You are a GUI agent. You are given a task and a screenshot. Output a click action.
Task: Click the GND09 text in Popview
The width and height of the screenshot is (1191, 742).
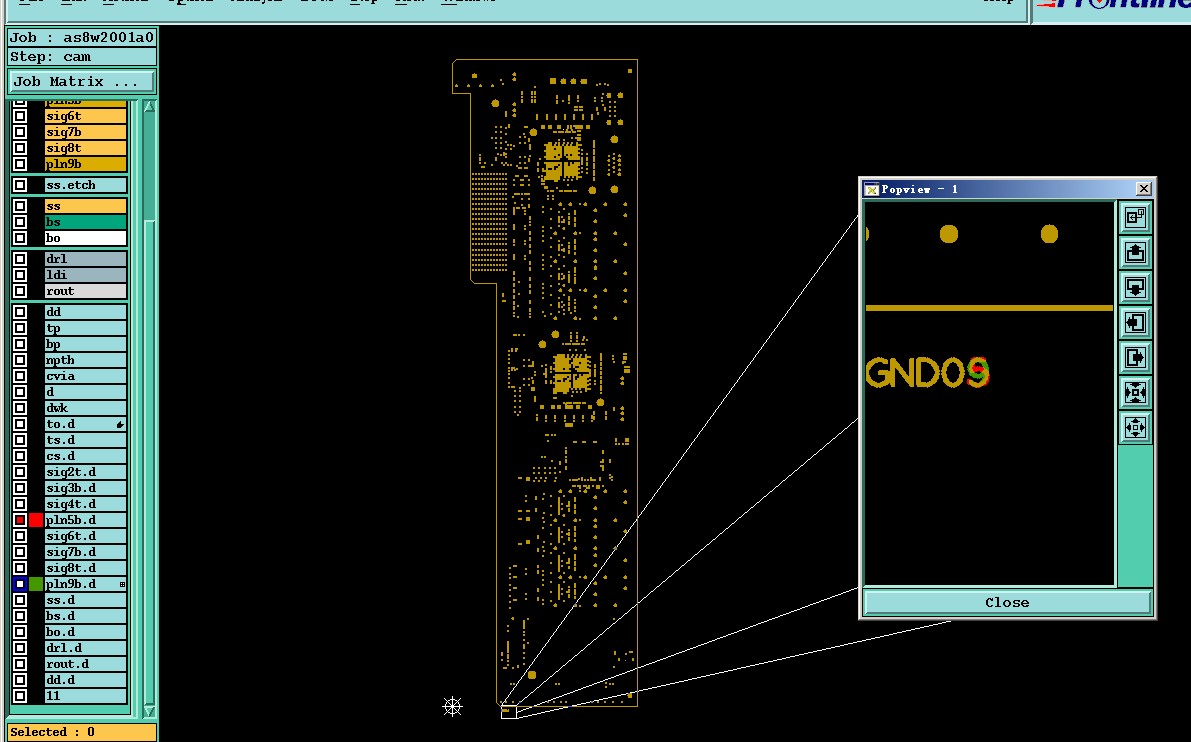[x=927, y=373]
